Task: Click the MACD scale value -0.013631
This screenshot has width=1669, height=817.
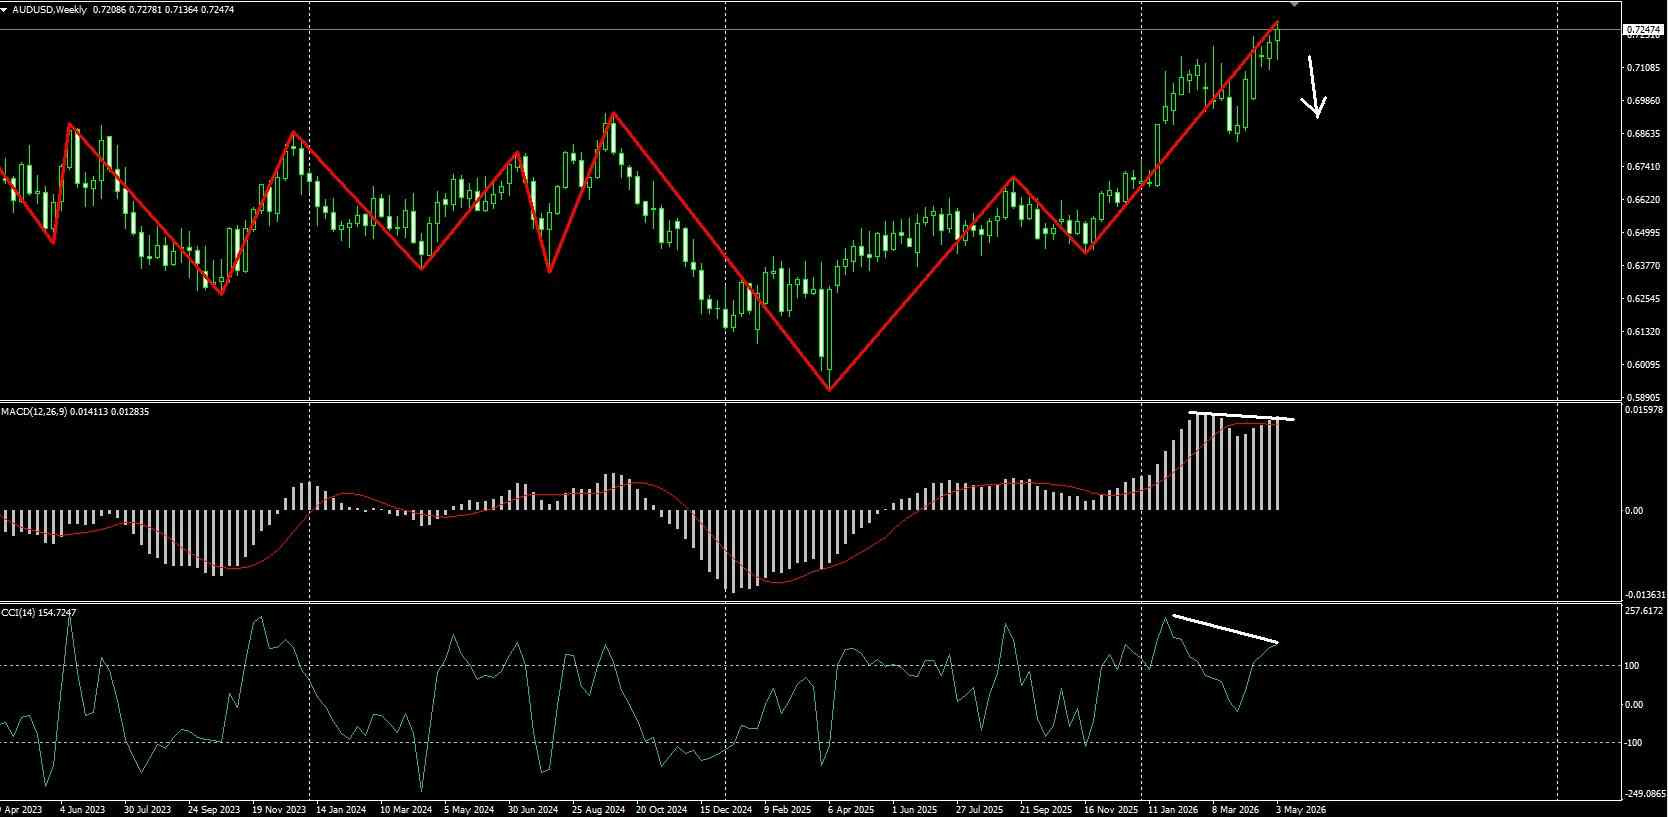Action: tap(1644, 595)
